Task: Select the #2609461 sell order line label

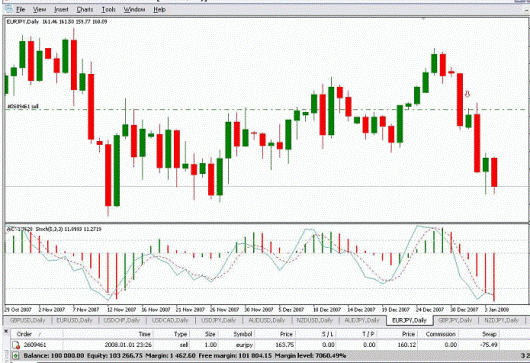Action: pyautogui.click(x=23, y=106)
